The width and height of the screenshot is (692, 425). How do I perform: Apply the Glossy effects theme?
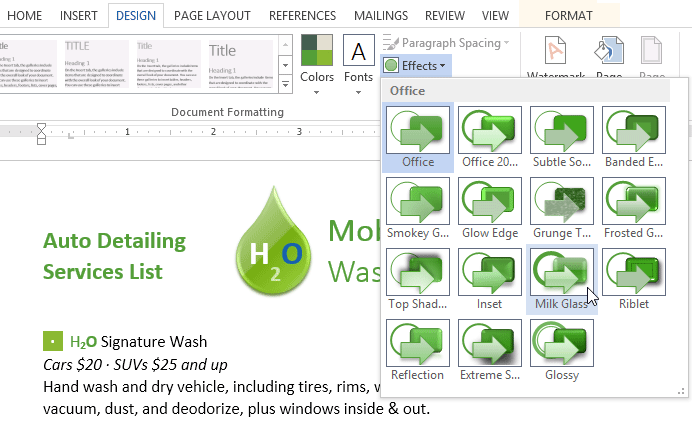(562, 351)
